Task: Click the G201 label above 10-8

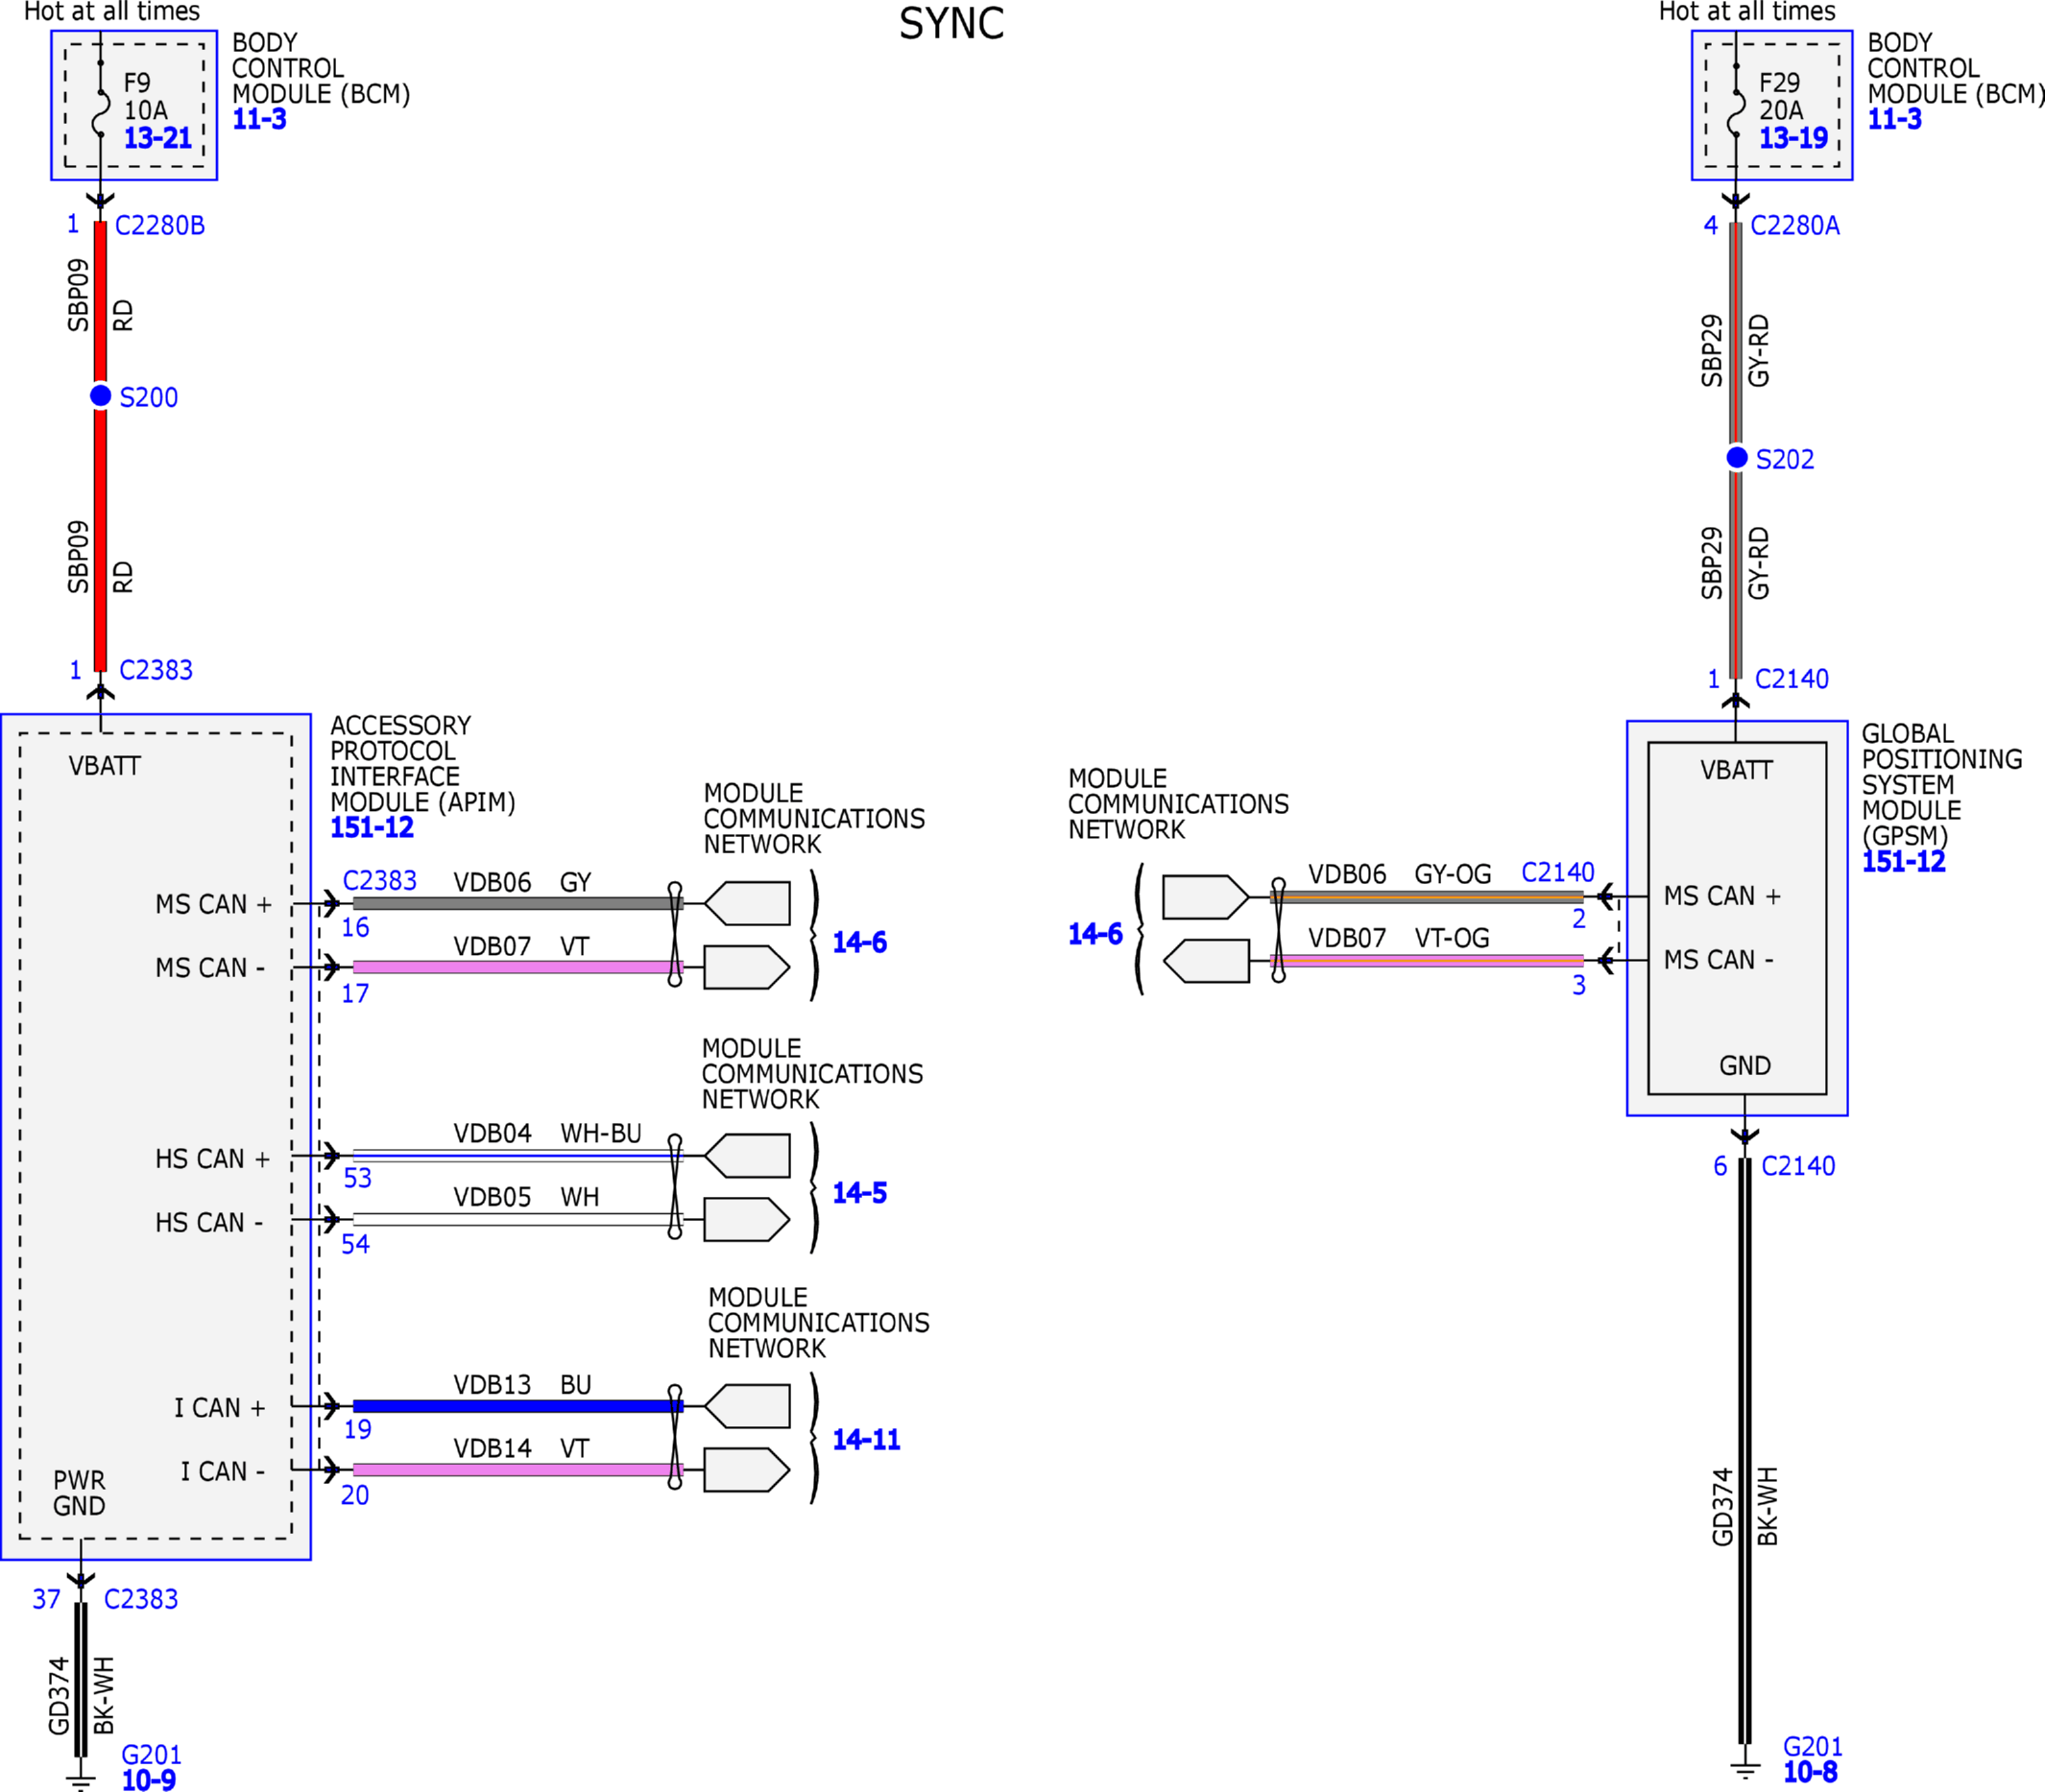Action: (1813, 1747)
